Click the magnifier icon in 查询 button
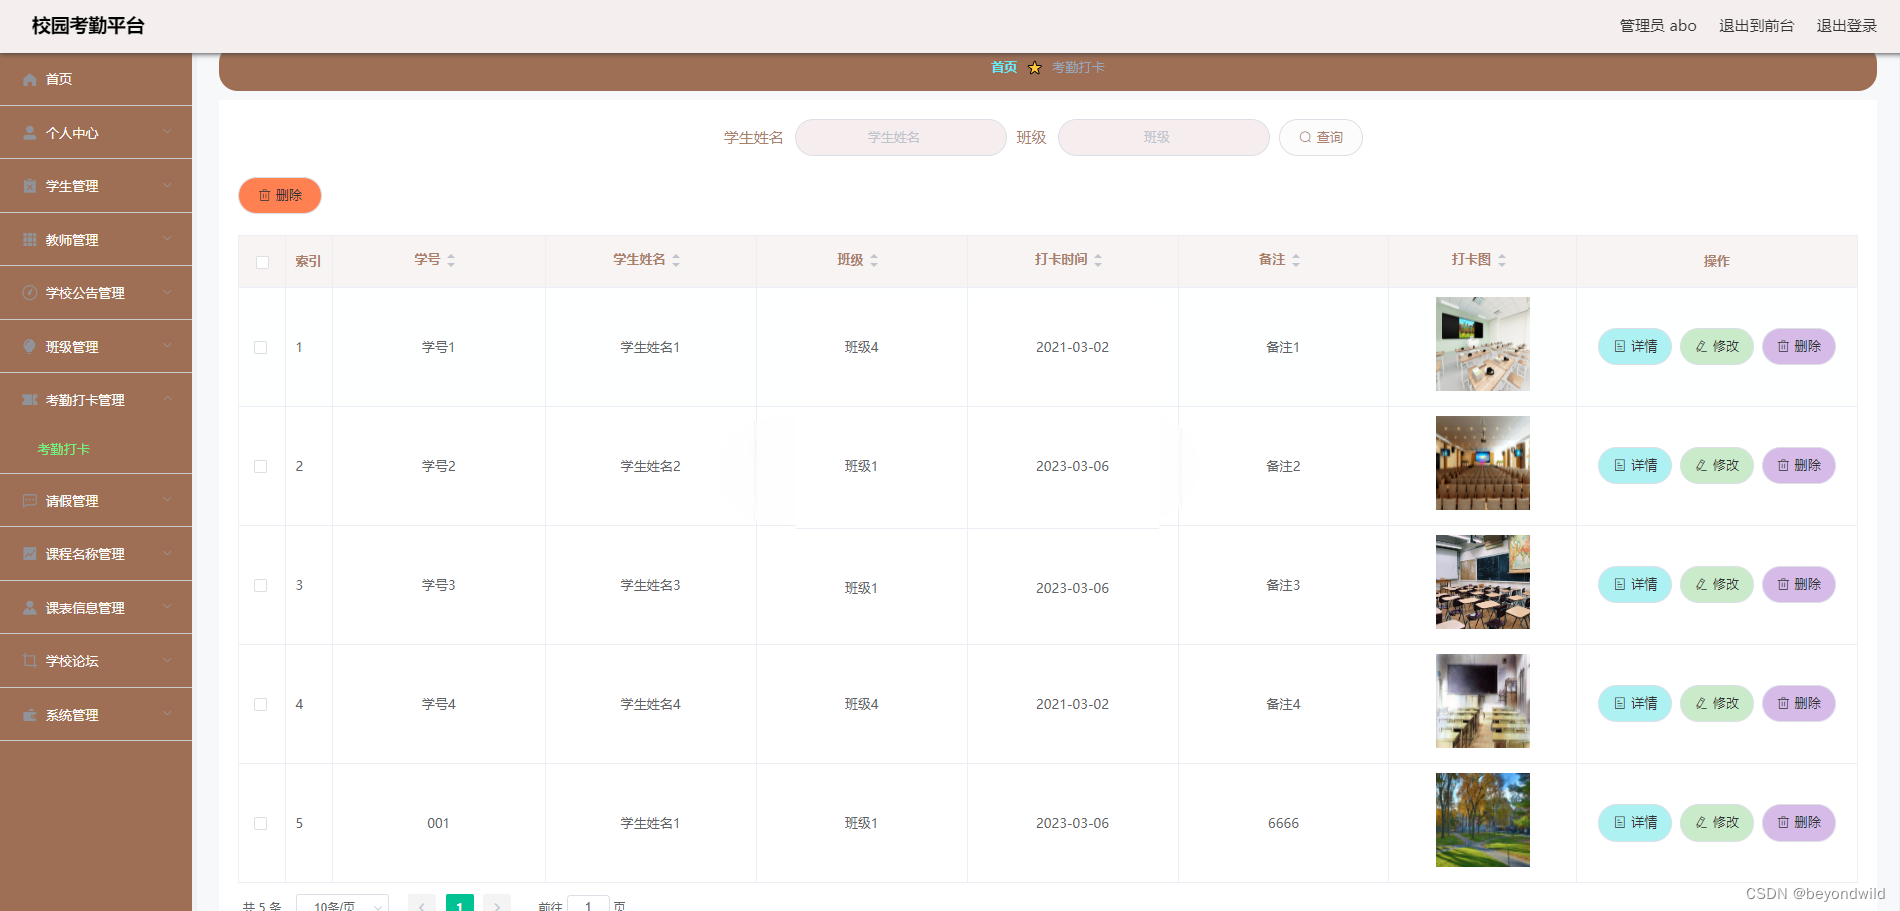The width and height of the screenshot is (1900, 911). [1304, 137]
